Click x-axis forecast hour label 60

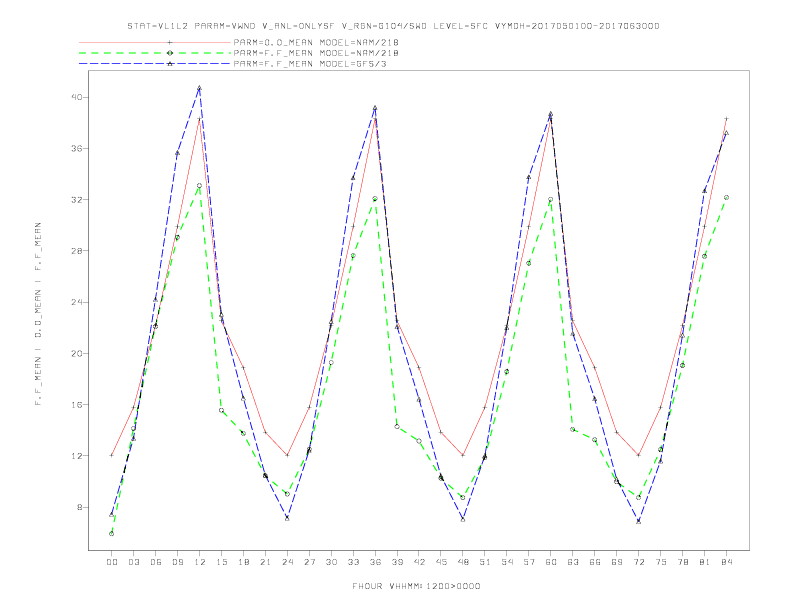(x=551, y=562)
